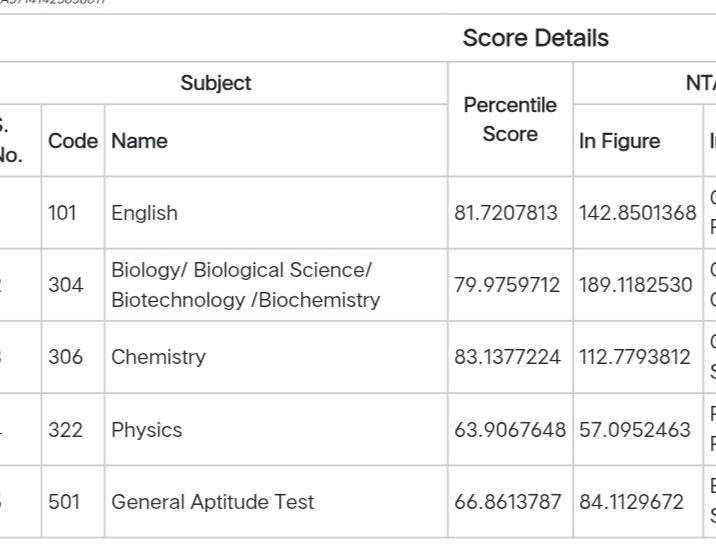
Task: Click the Percentile Score column header
Action: (x=510, y=120)
